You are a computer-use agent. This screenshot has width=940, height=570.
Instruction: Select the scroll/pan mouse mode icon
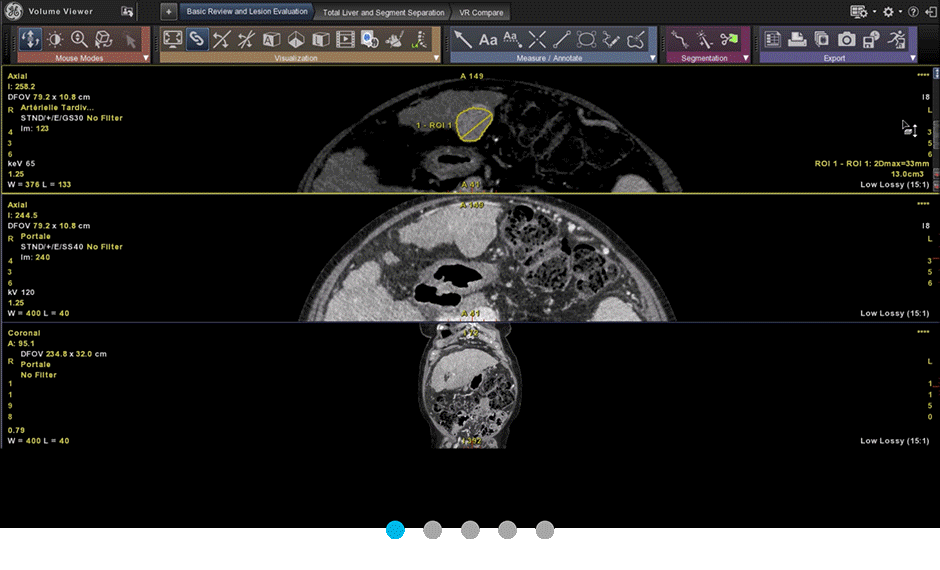tap(30, 40)
